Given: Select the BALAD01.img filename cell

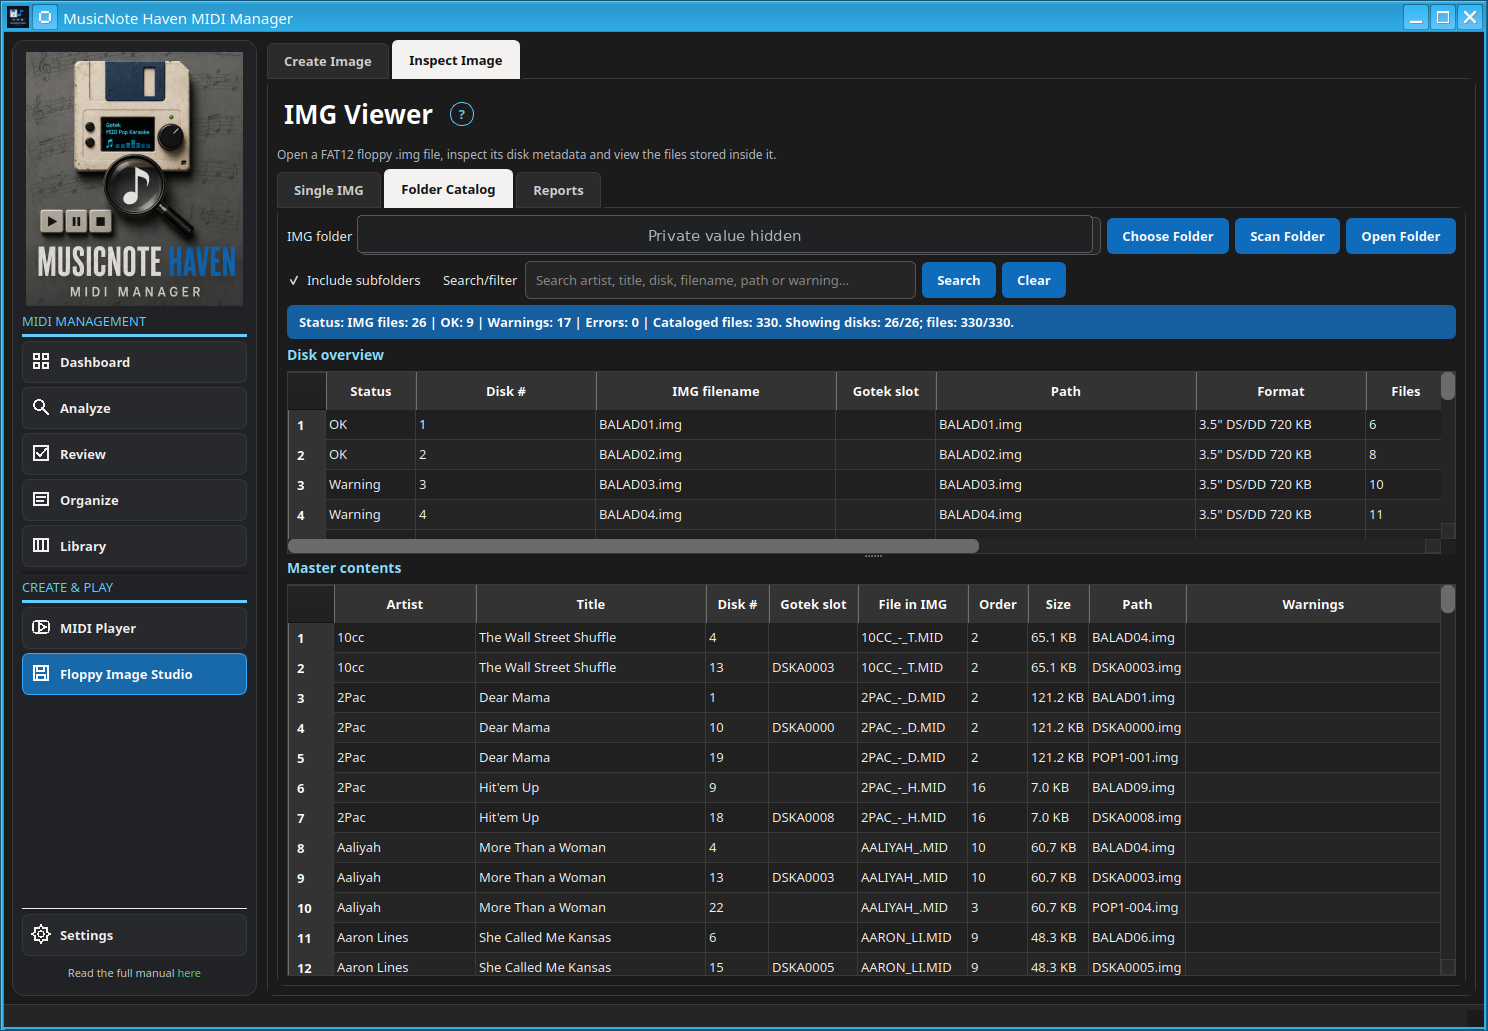Looking at the screenshot, I should click(x=716, y=424).
